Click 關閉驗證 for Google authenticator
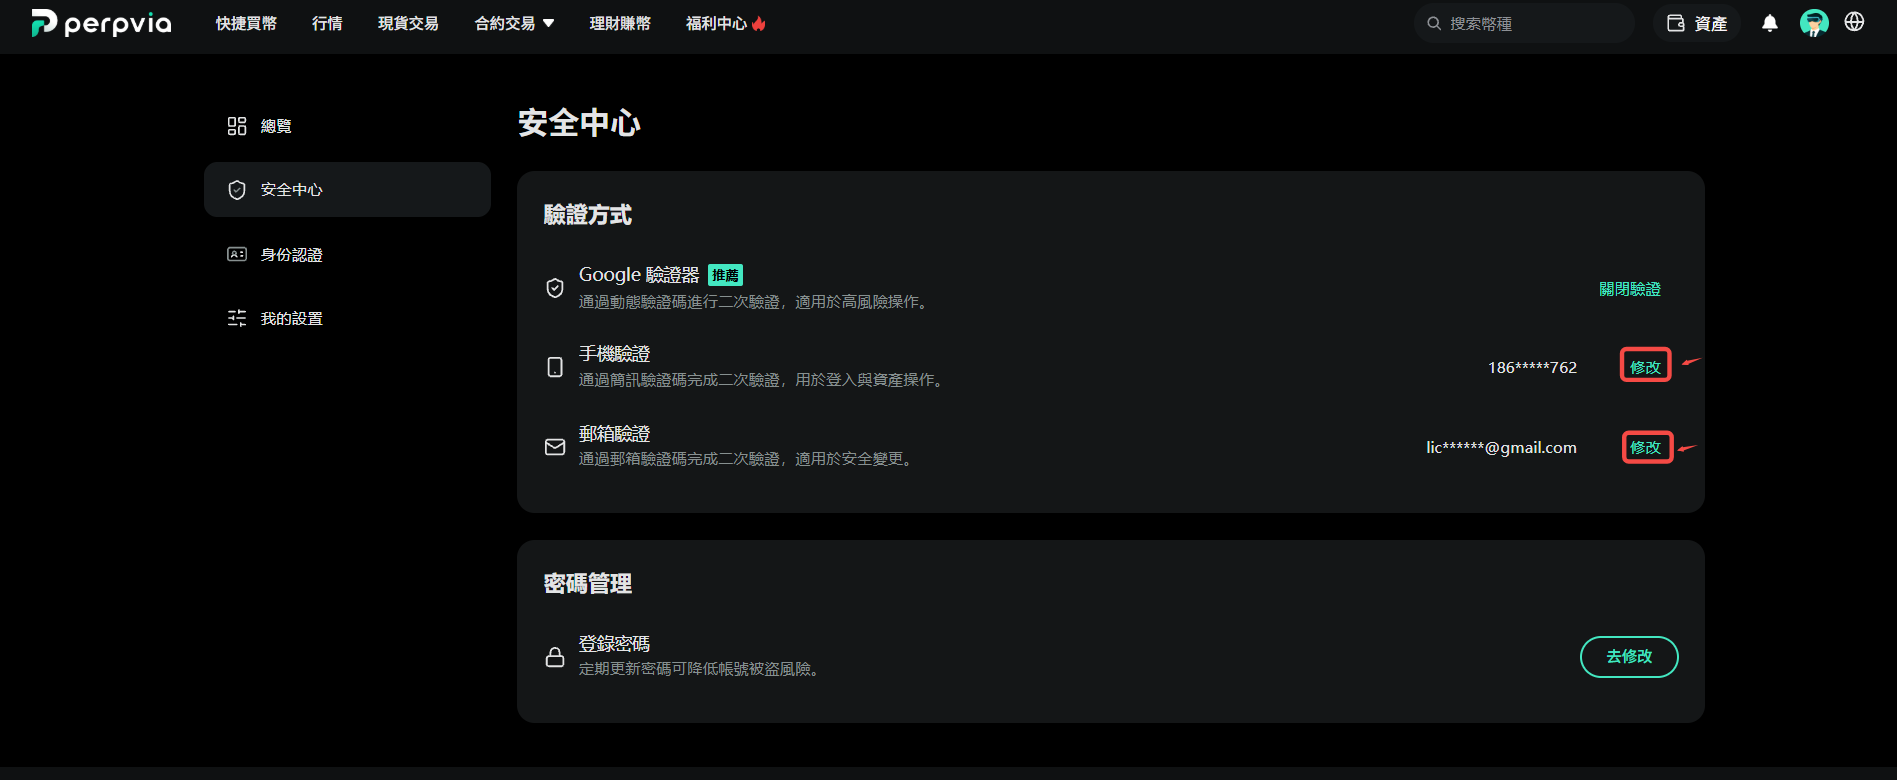This screenshot has width=1897, height=780. [1629, 288]
